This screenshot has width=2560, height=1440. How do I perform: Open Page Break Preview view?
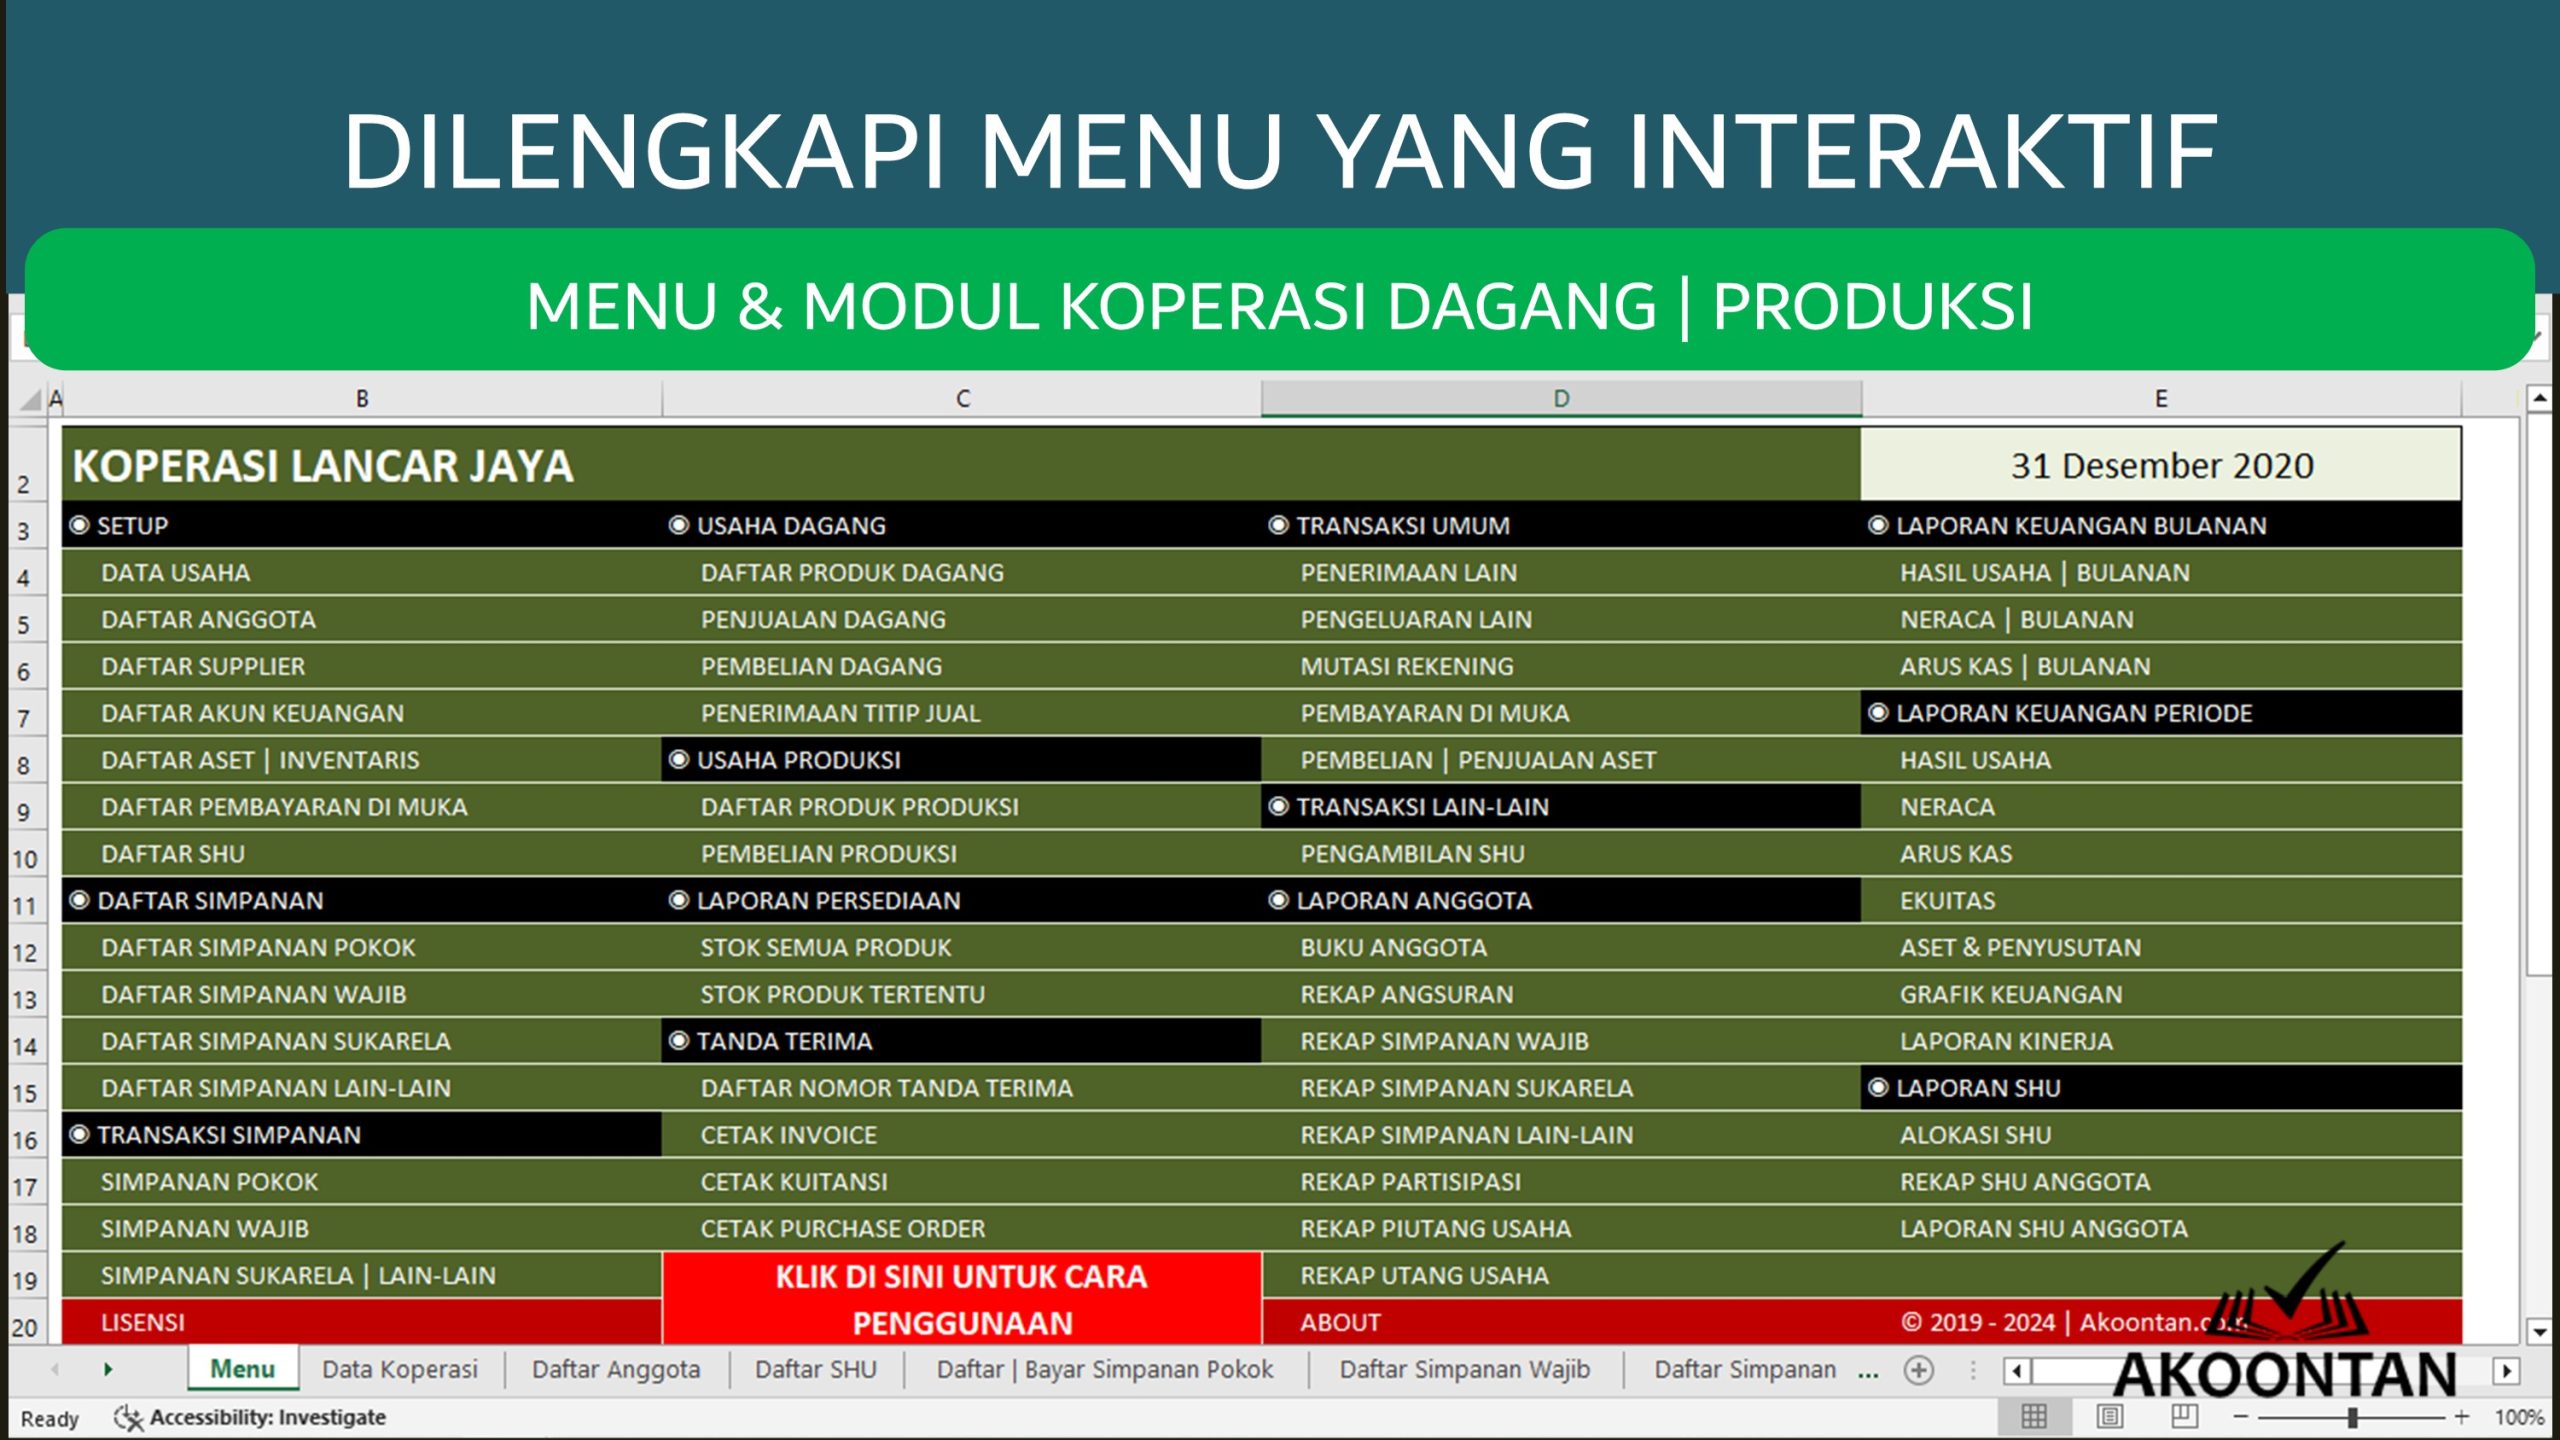pos(2186,1417)
